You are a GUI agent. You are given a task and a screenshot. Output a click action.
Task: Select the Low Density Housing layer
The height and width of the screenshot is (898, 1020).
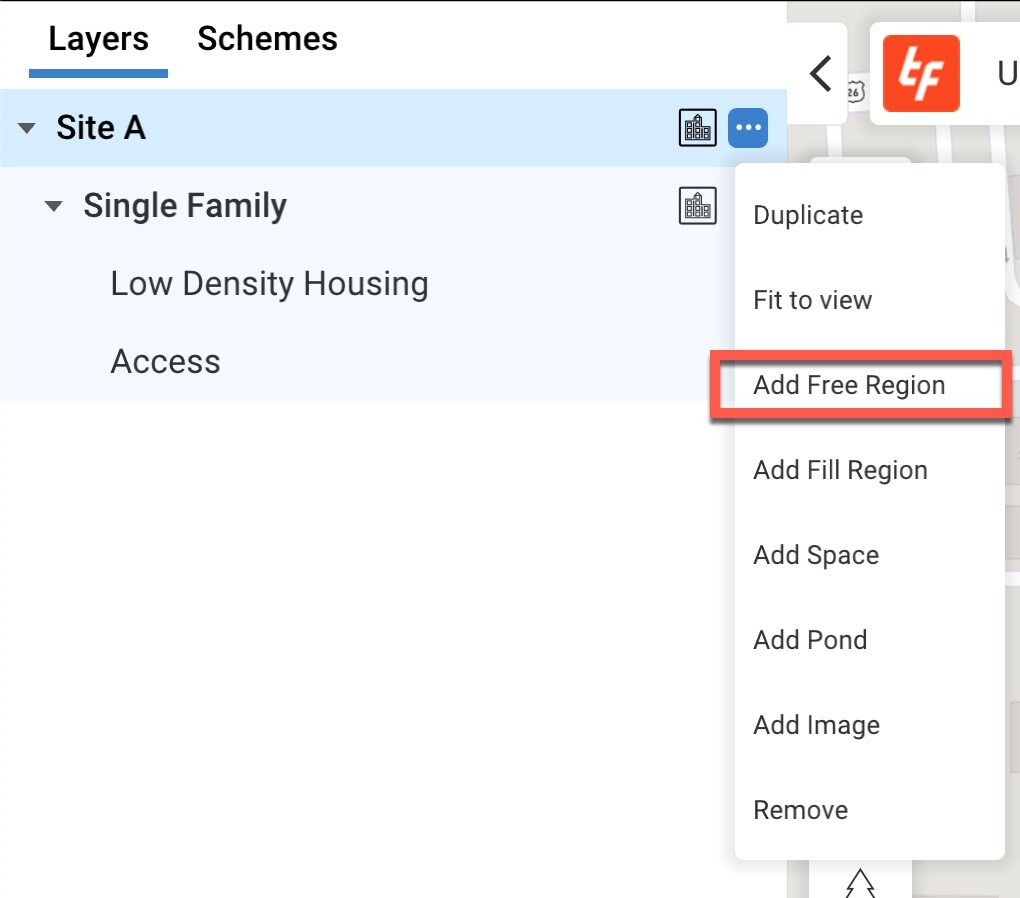(268, 283)
